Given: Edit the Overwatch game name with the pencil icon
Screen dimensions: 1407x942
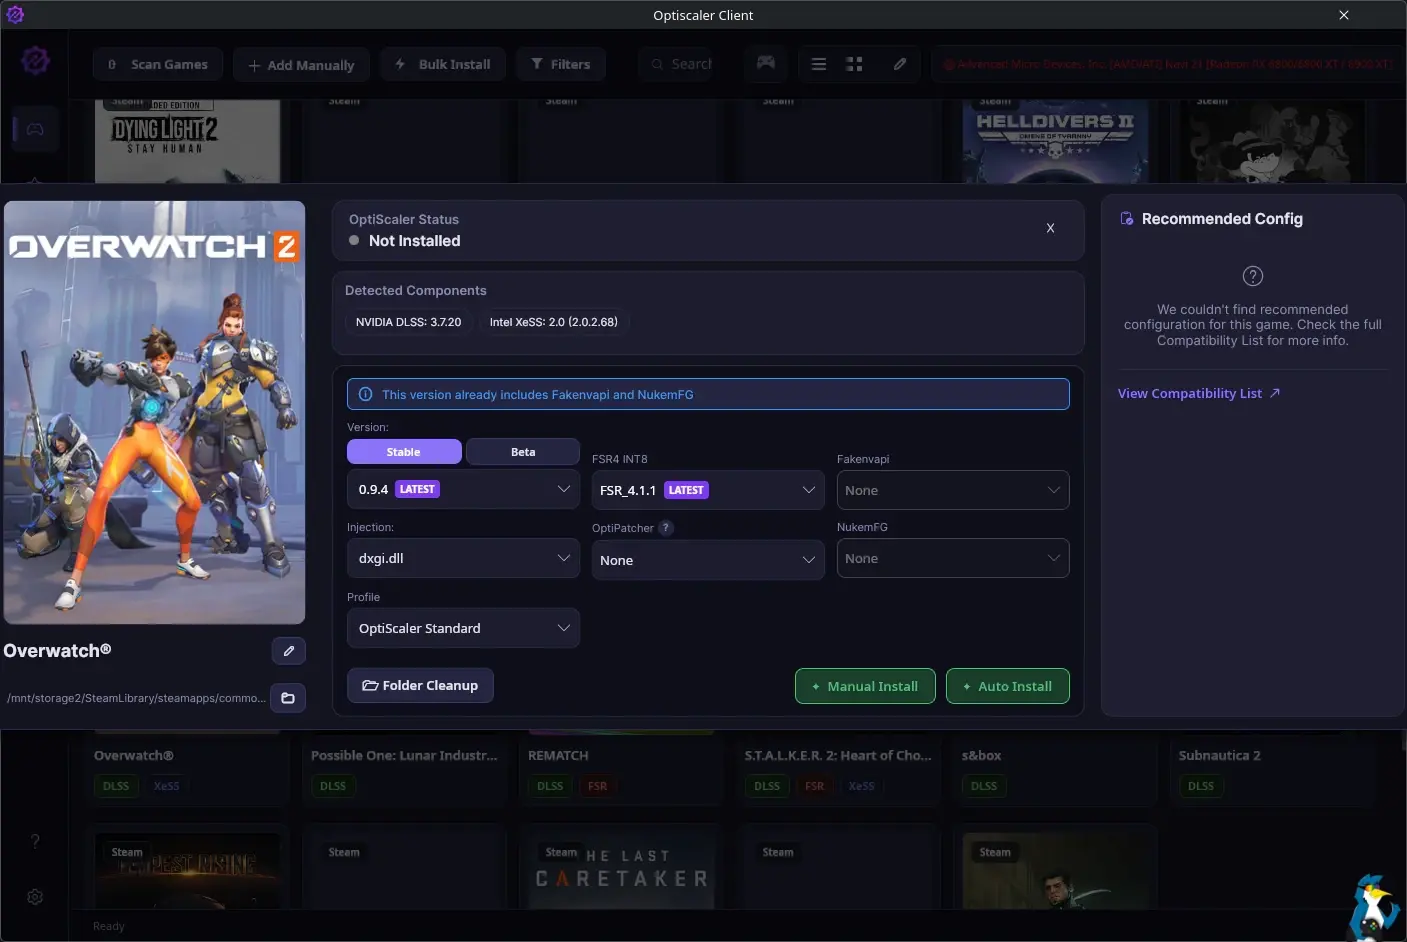Looking at the screenshot, I should coord(289,651).
